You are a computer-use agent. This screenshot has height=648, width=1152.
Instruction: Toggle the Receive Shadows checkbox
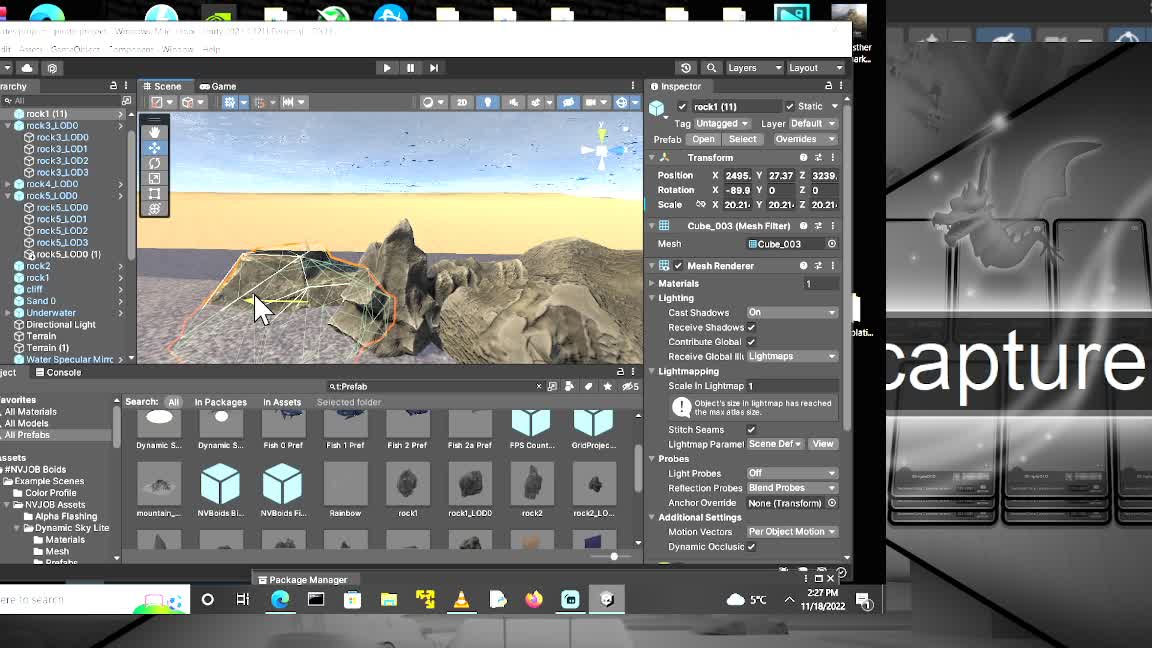pos(751,328)
